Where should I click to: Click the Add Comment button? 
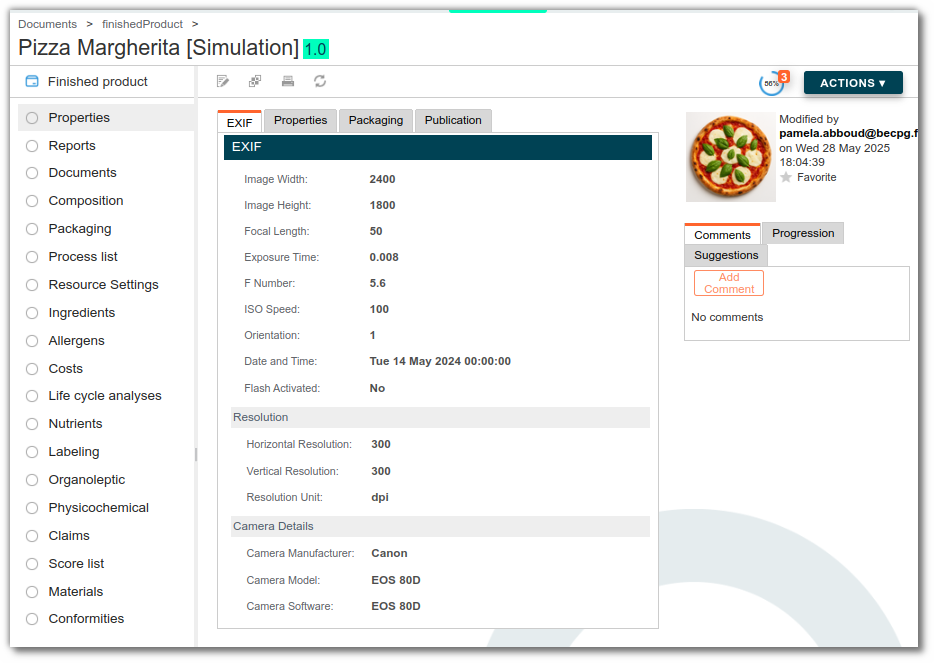coord(728,284)
